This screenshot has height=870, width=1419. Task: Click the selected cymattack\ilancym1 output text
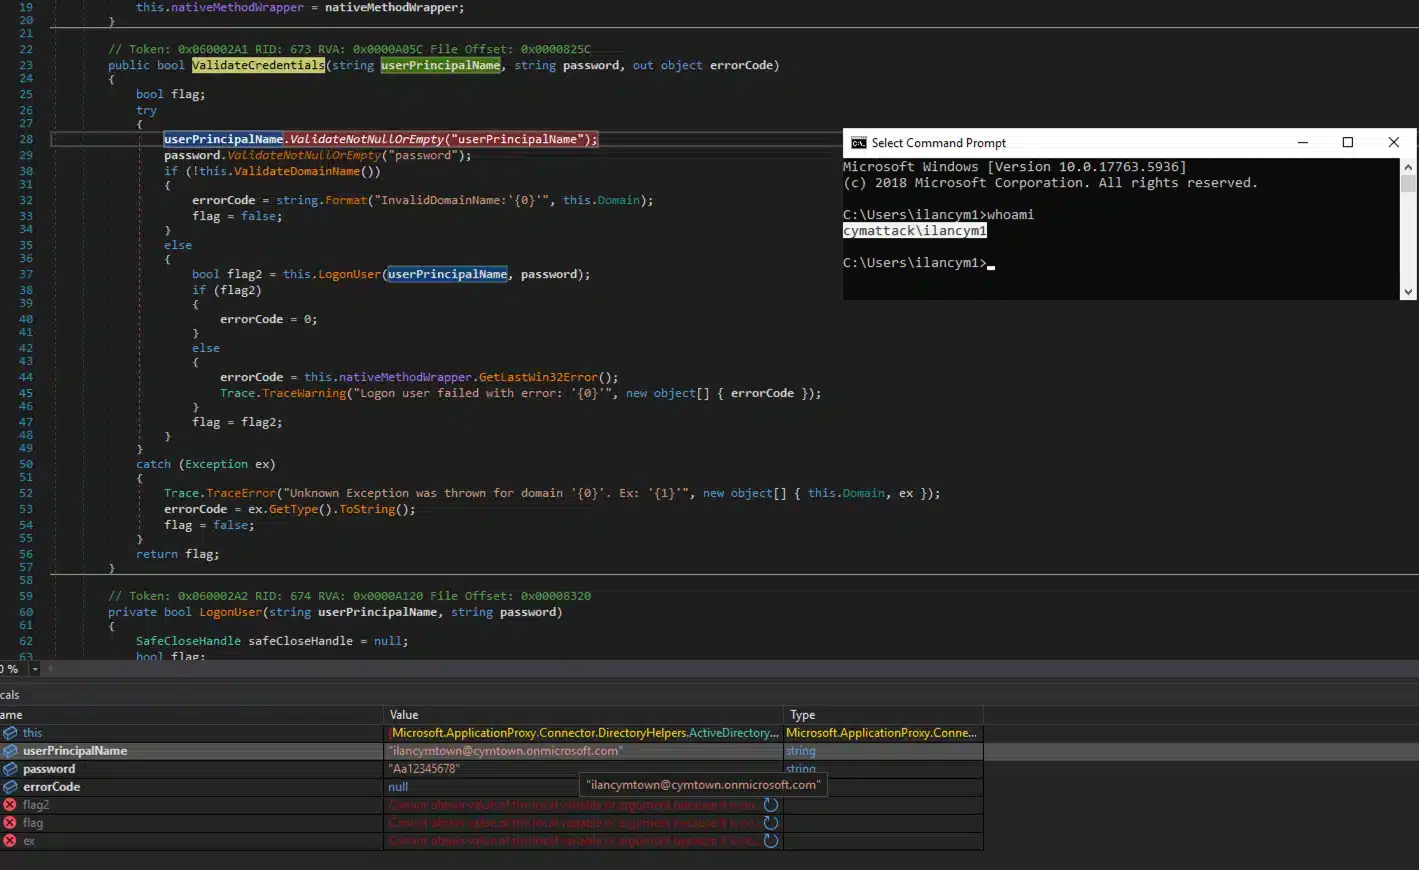tap(915, 231)
